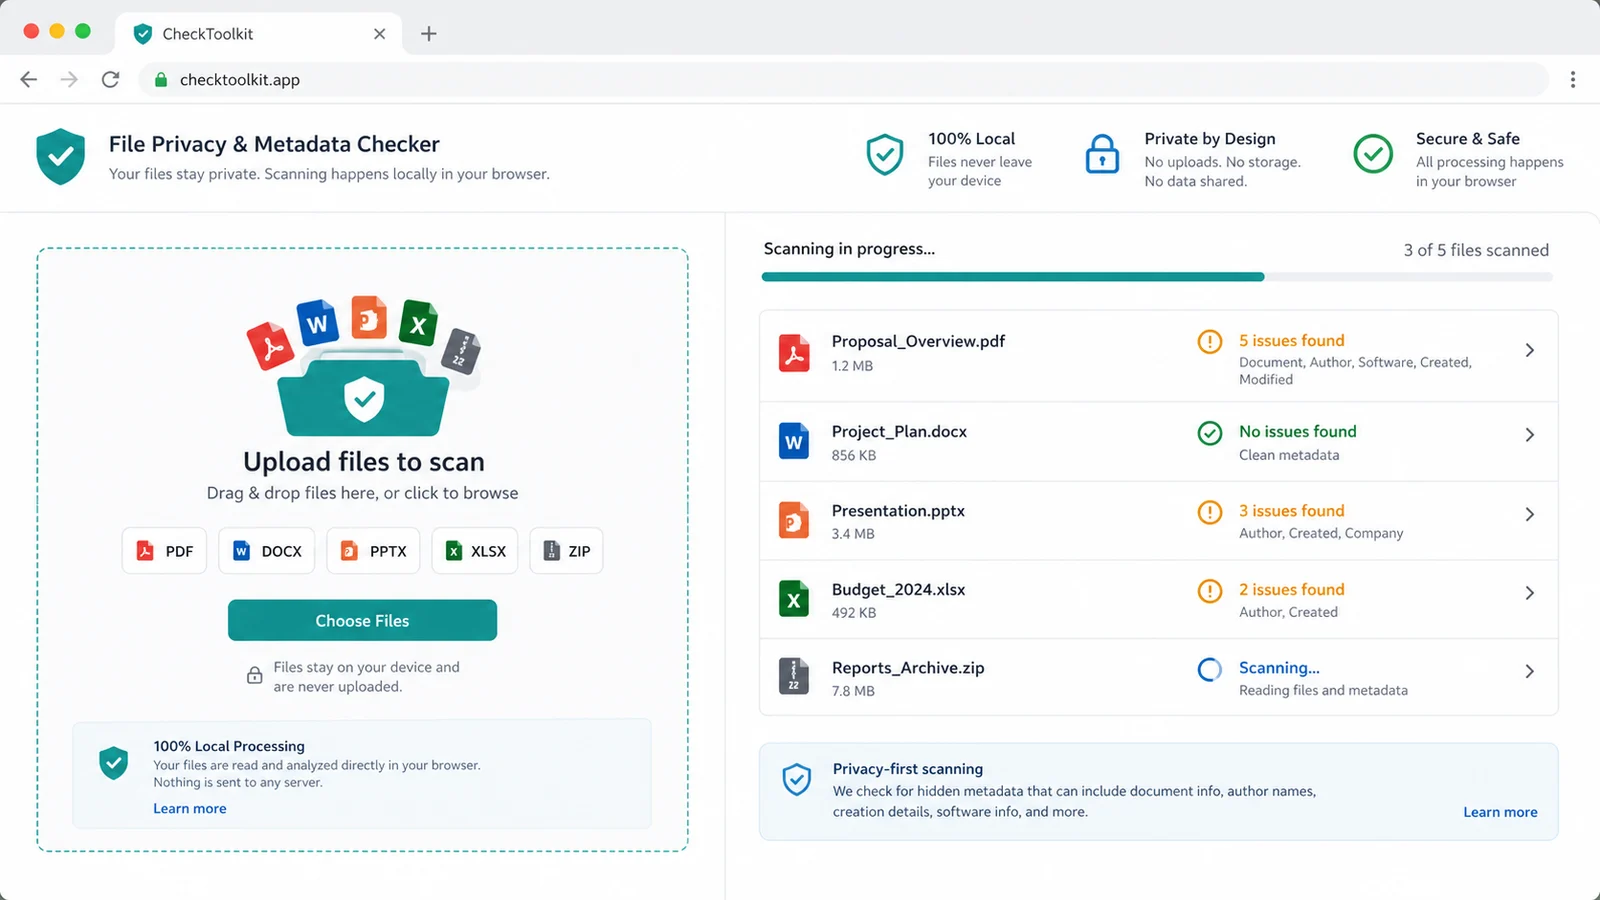Click the DOCX file type chip

click(x=267, y=551)
